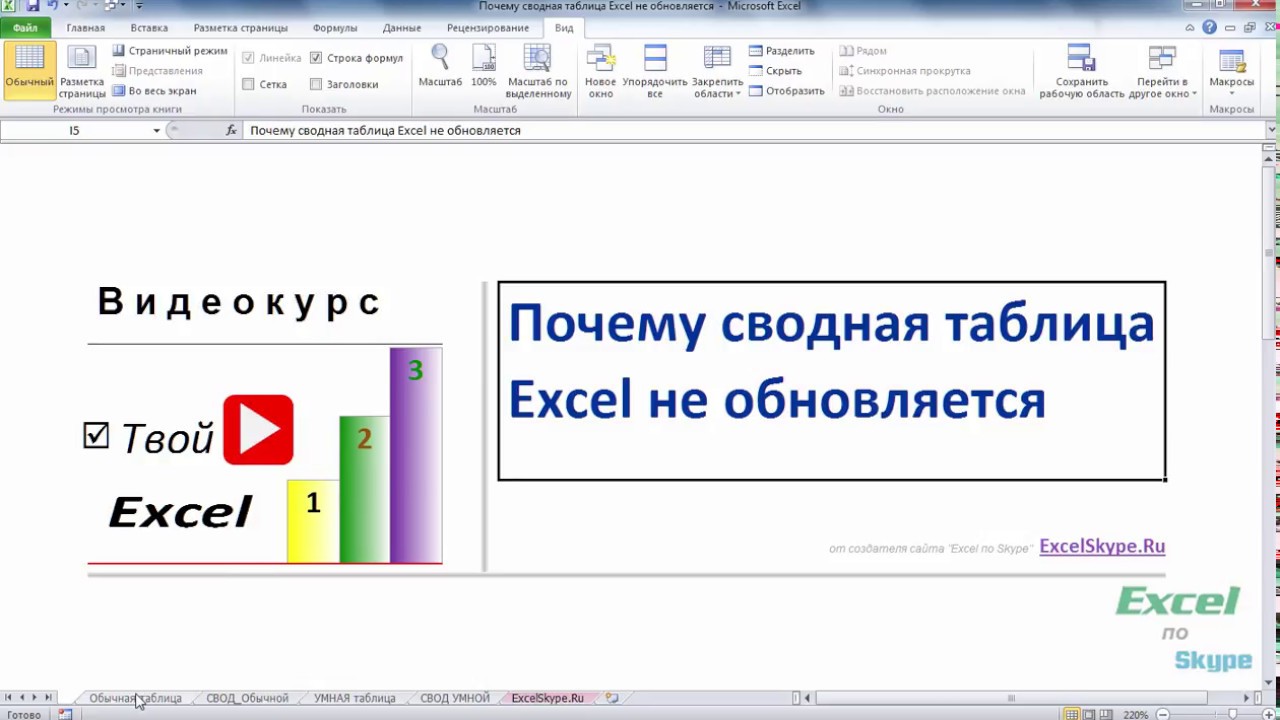Hide the window with Скрыть
Viewport: 1280px width, 720px height.
coord(775,71)
